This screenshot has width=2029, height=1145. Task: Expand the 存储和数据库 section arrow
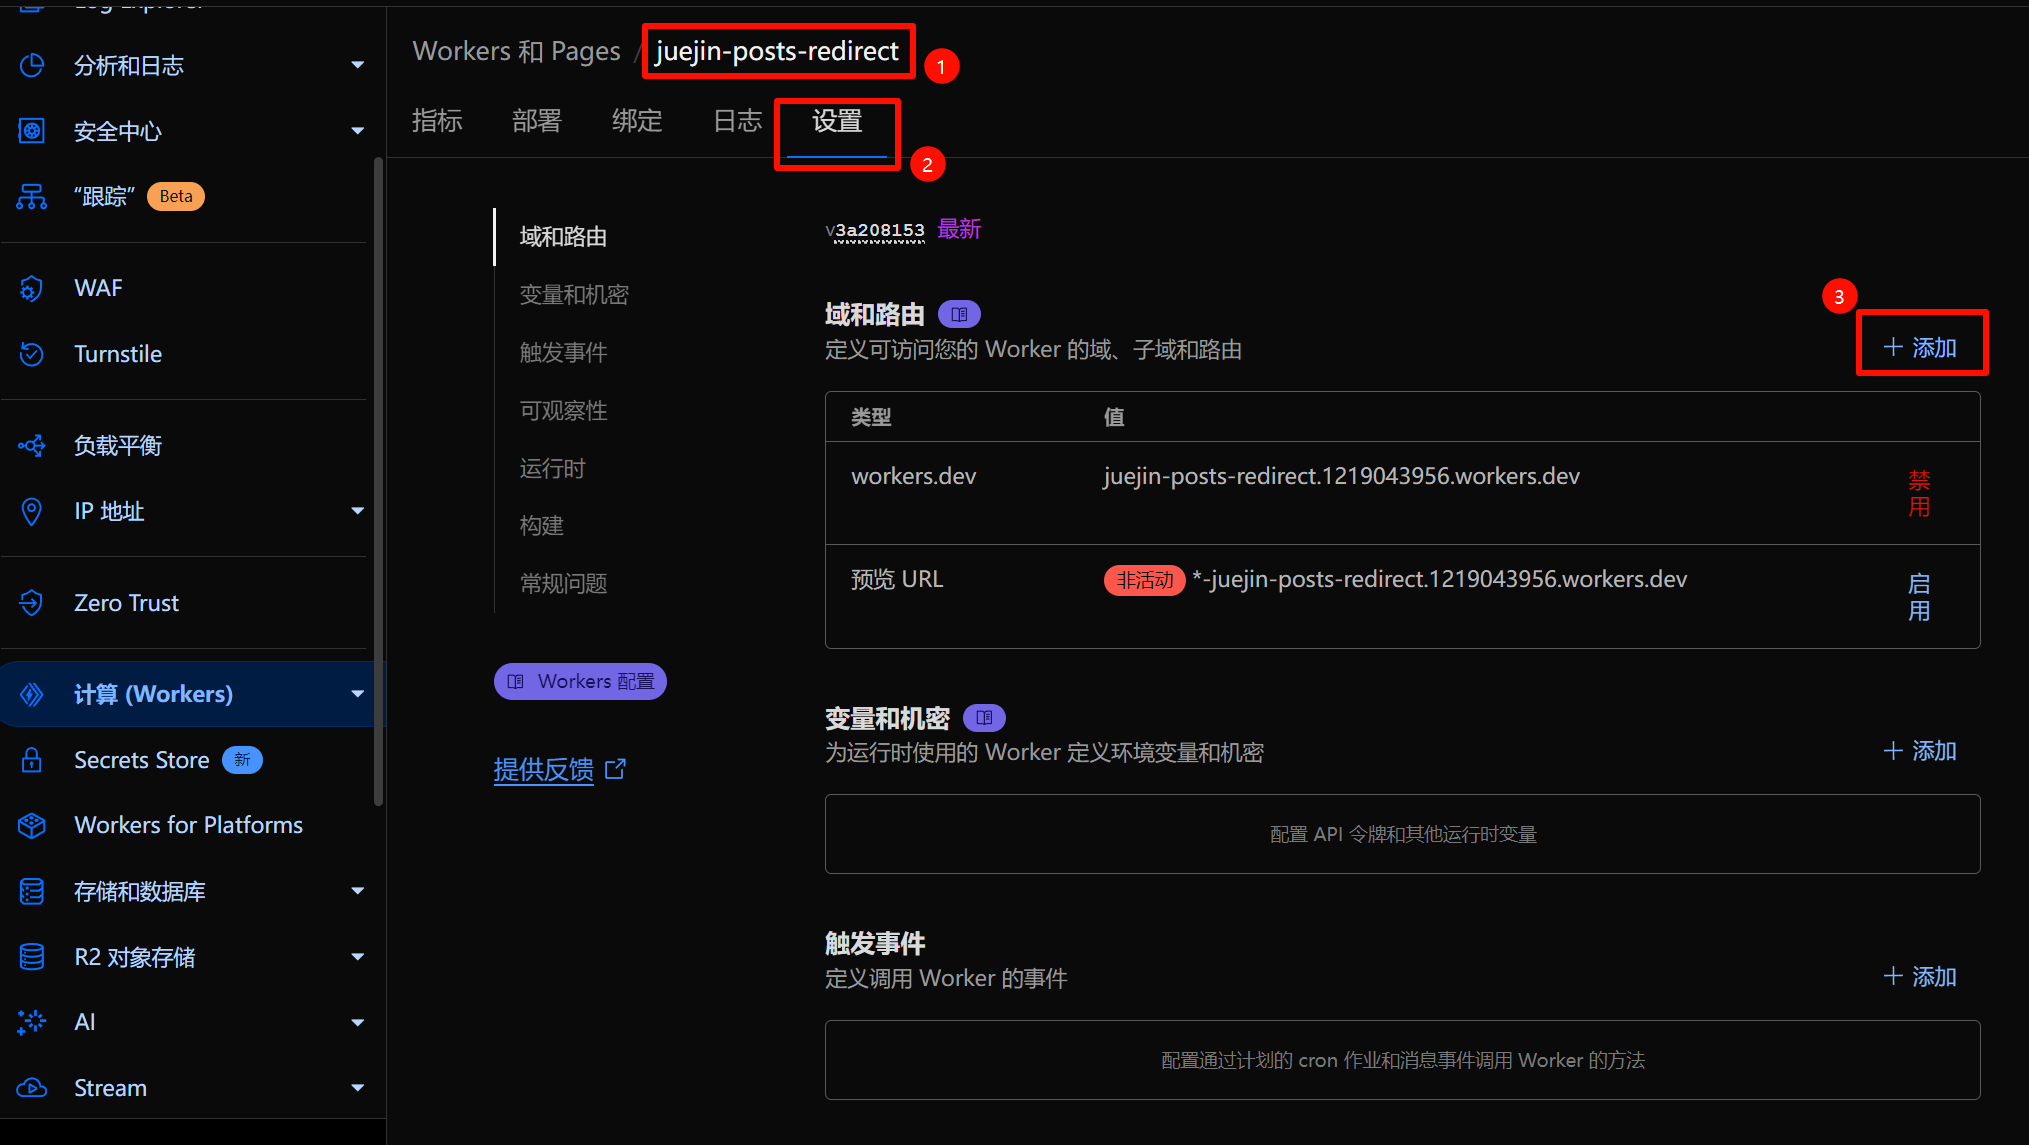coord(357,891)
